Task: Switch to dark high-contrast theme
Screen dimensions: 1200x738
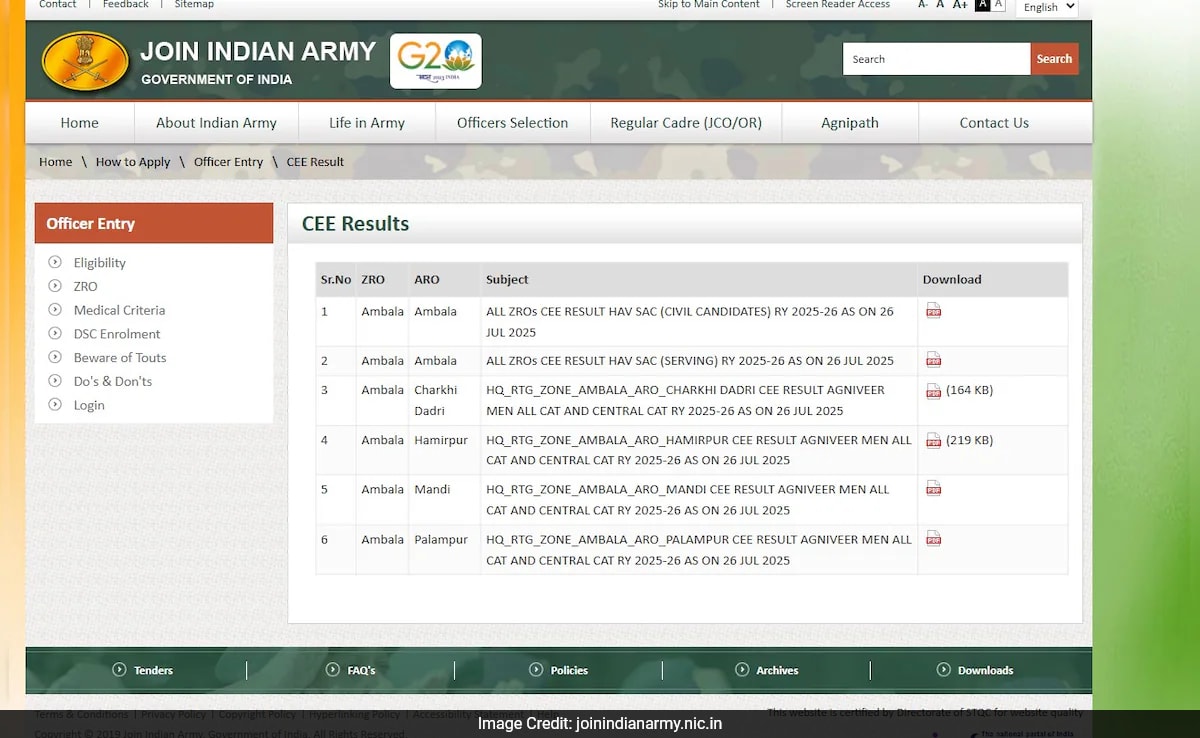Action: coord(982,5)
